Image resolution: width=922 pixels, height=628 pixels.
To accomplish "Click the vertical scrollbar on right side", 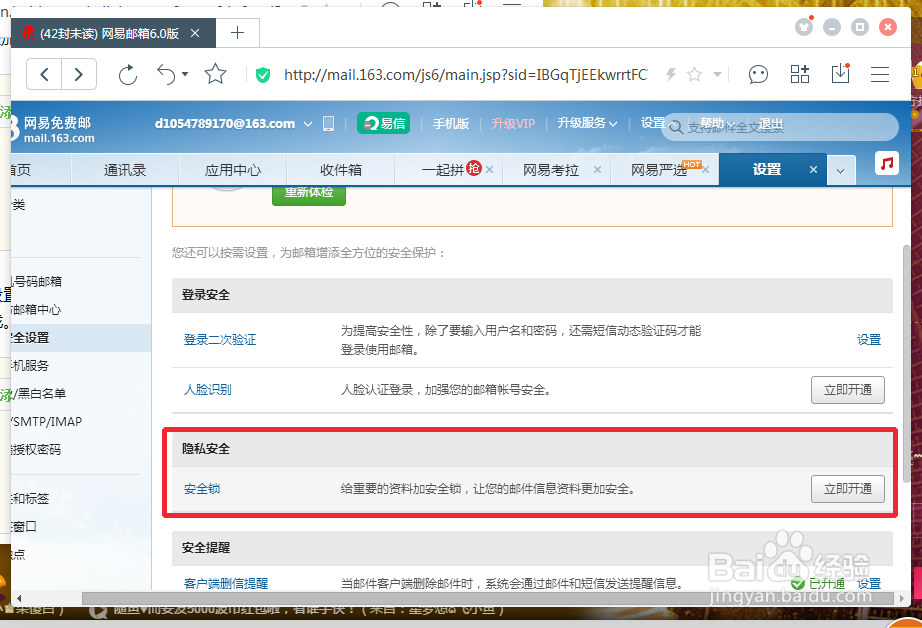I will pyautogui.click(x=906, y=363).
